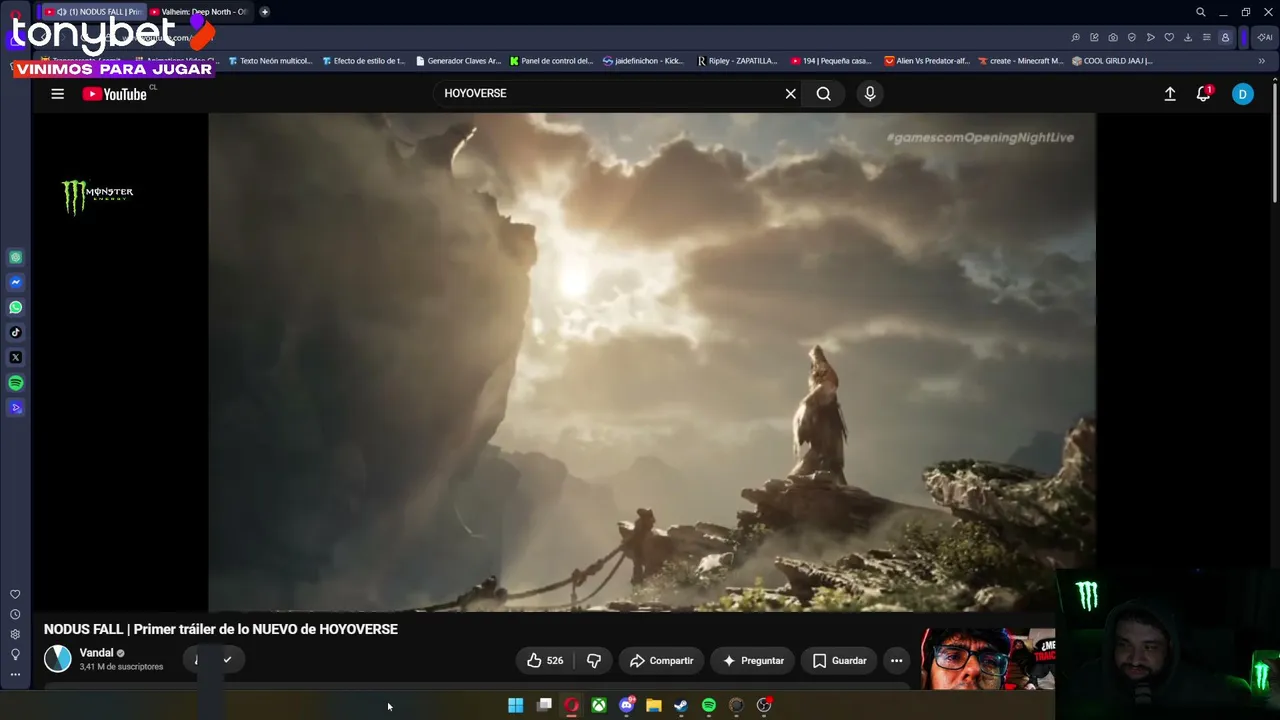Open sidebar three-dot more options
The width and height of the screenshot is (1280, 720).
point(15,675)
